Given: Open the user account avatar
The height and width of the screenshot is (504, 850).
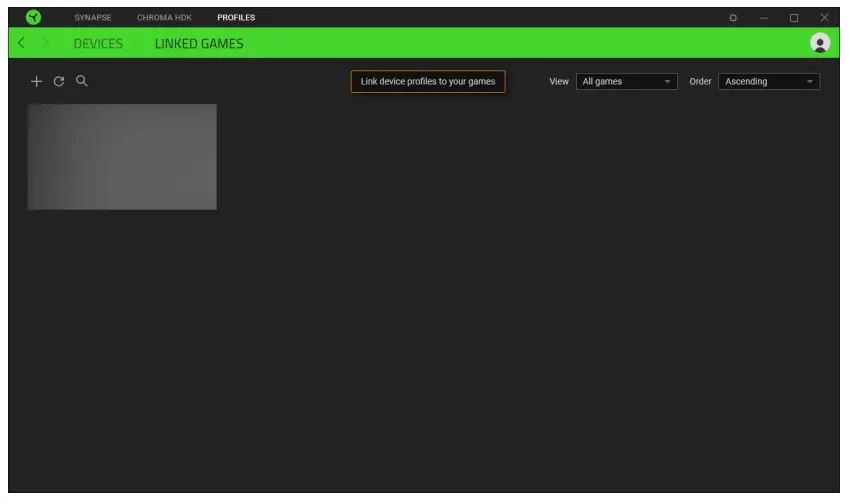Looking at the screenshot, I should click(820, 43).
